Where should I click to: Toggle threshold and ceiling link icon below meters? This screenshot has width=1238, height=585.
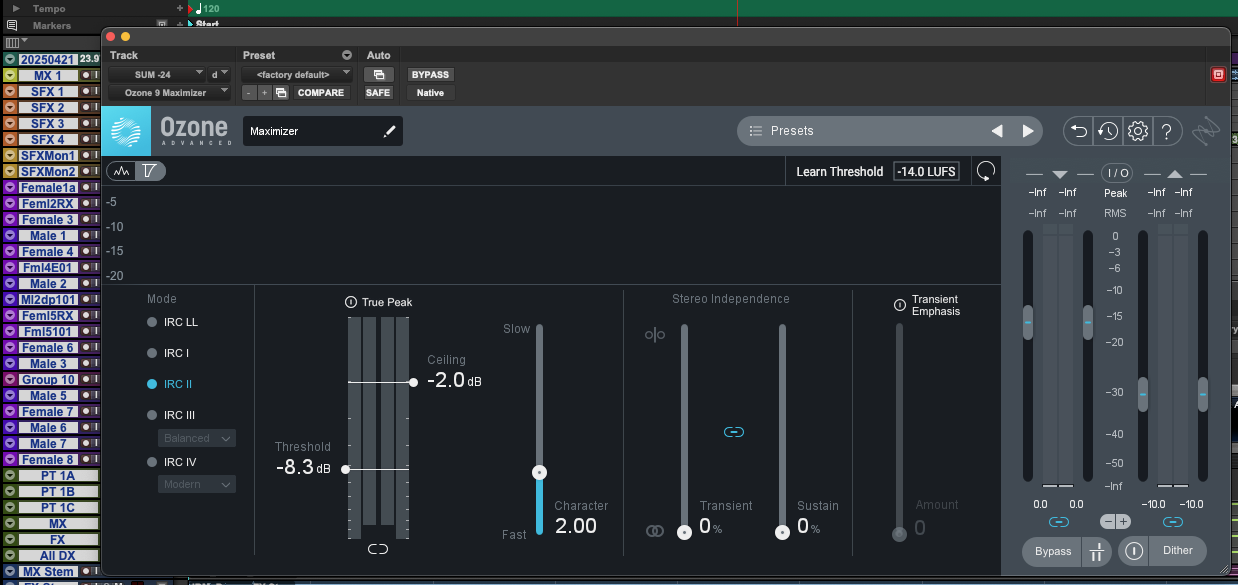click(378, 548)
